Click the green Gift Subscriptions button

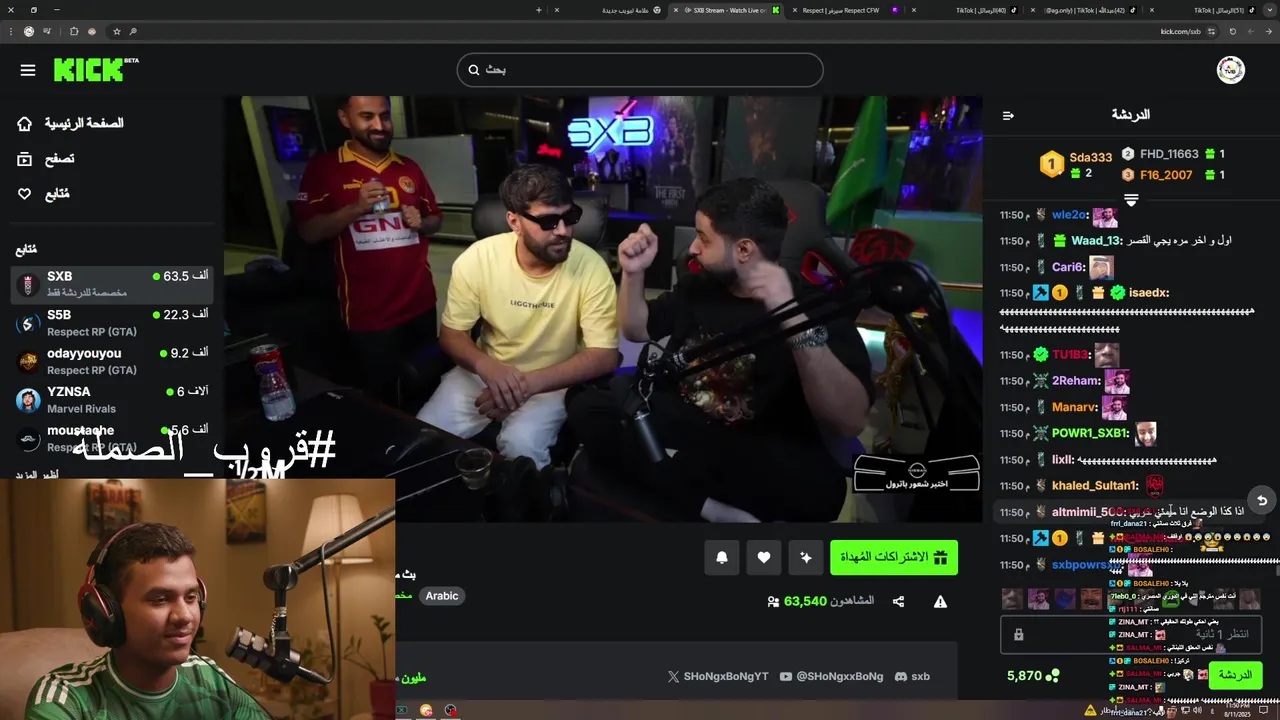(x=894, y=558)
